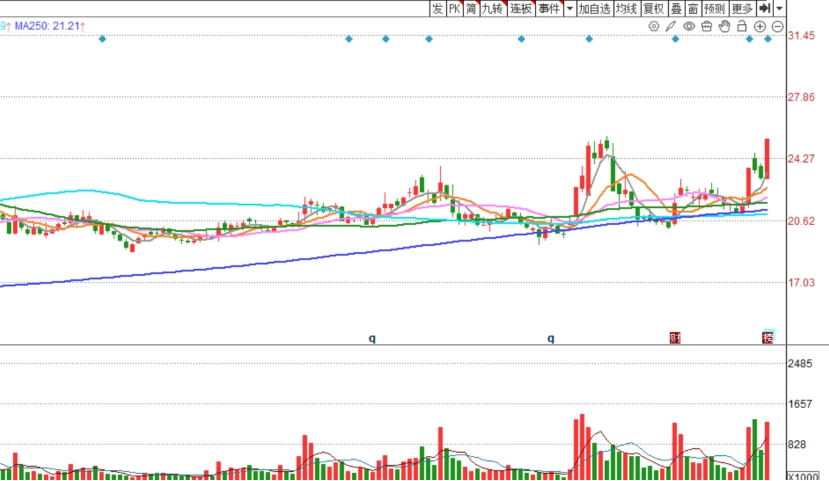Click the 27.86 price axis label
829x481 pixels.
pyautogui.click(x=801, y=97)
